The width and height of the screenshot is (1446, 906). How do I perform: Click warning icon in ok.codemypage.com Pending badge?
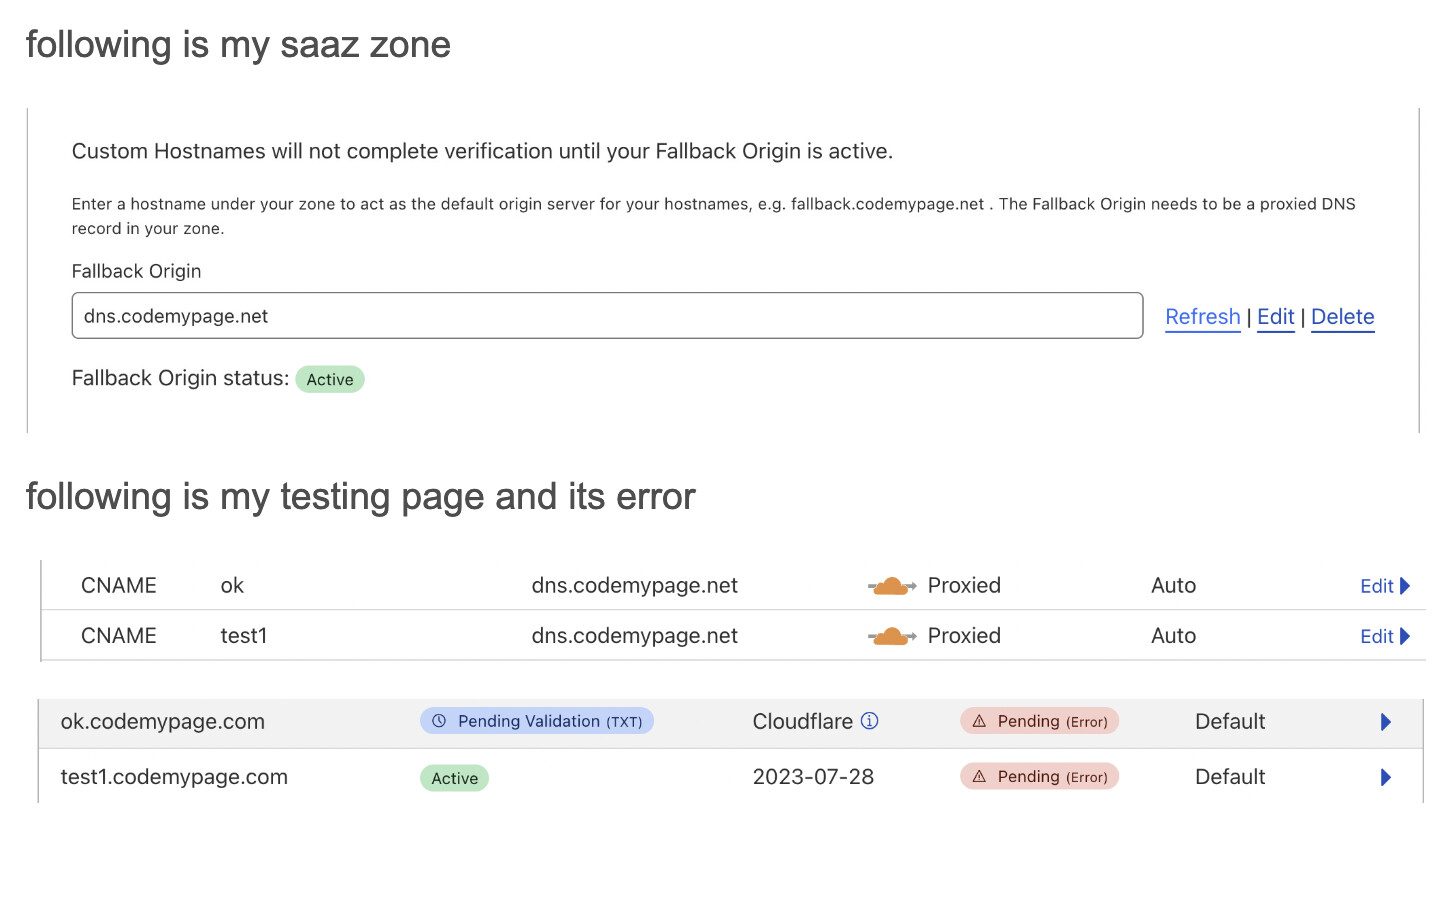pos(980,721)
